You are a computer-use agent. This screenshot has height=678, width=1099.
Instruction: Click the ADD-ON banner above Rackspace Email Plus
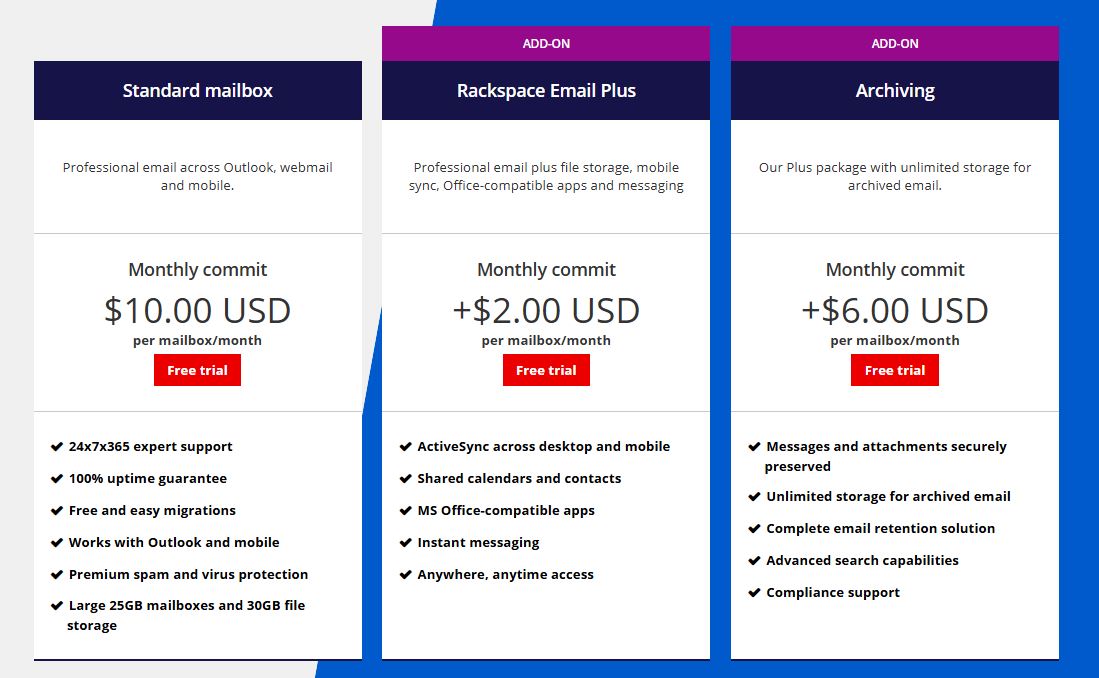546,43
